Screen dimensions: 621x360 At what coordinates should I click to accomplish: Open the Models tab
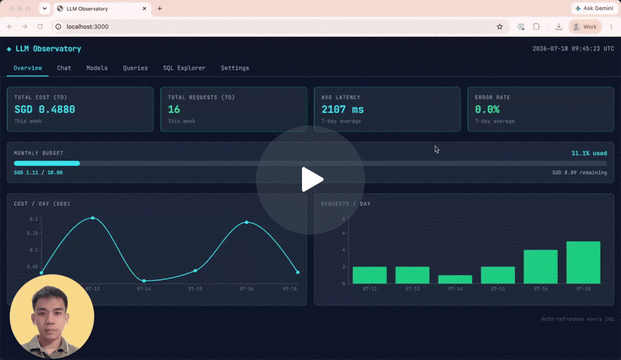(x=97, y=68)
